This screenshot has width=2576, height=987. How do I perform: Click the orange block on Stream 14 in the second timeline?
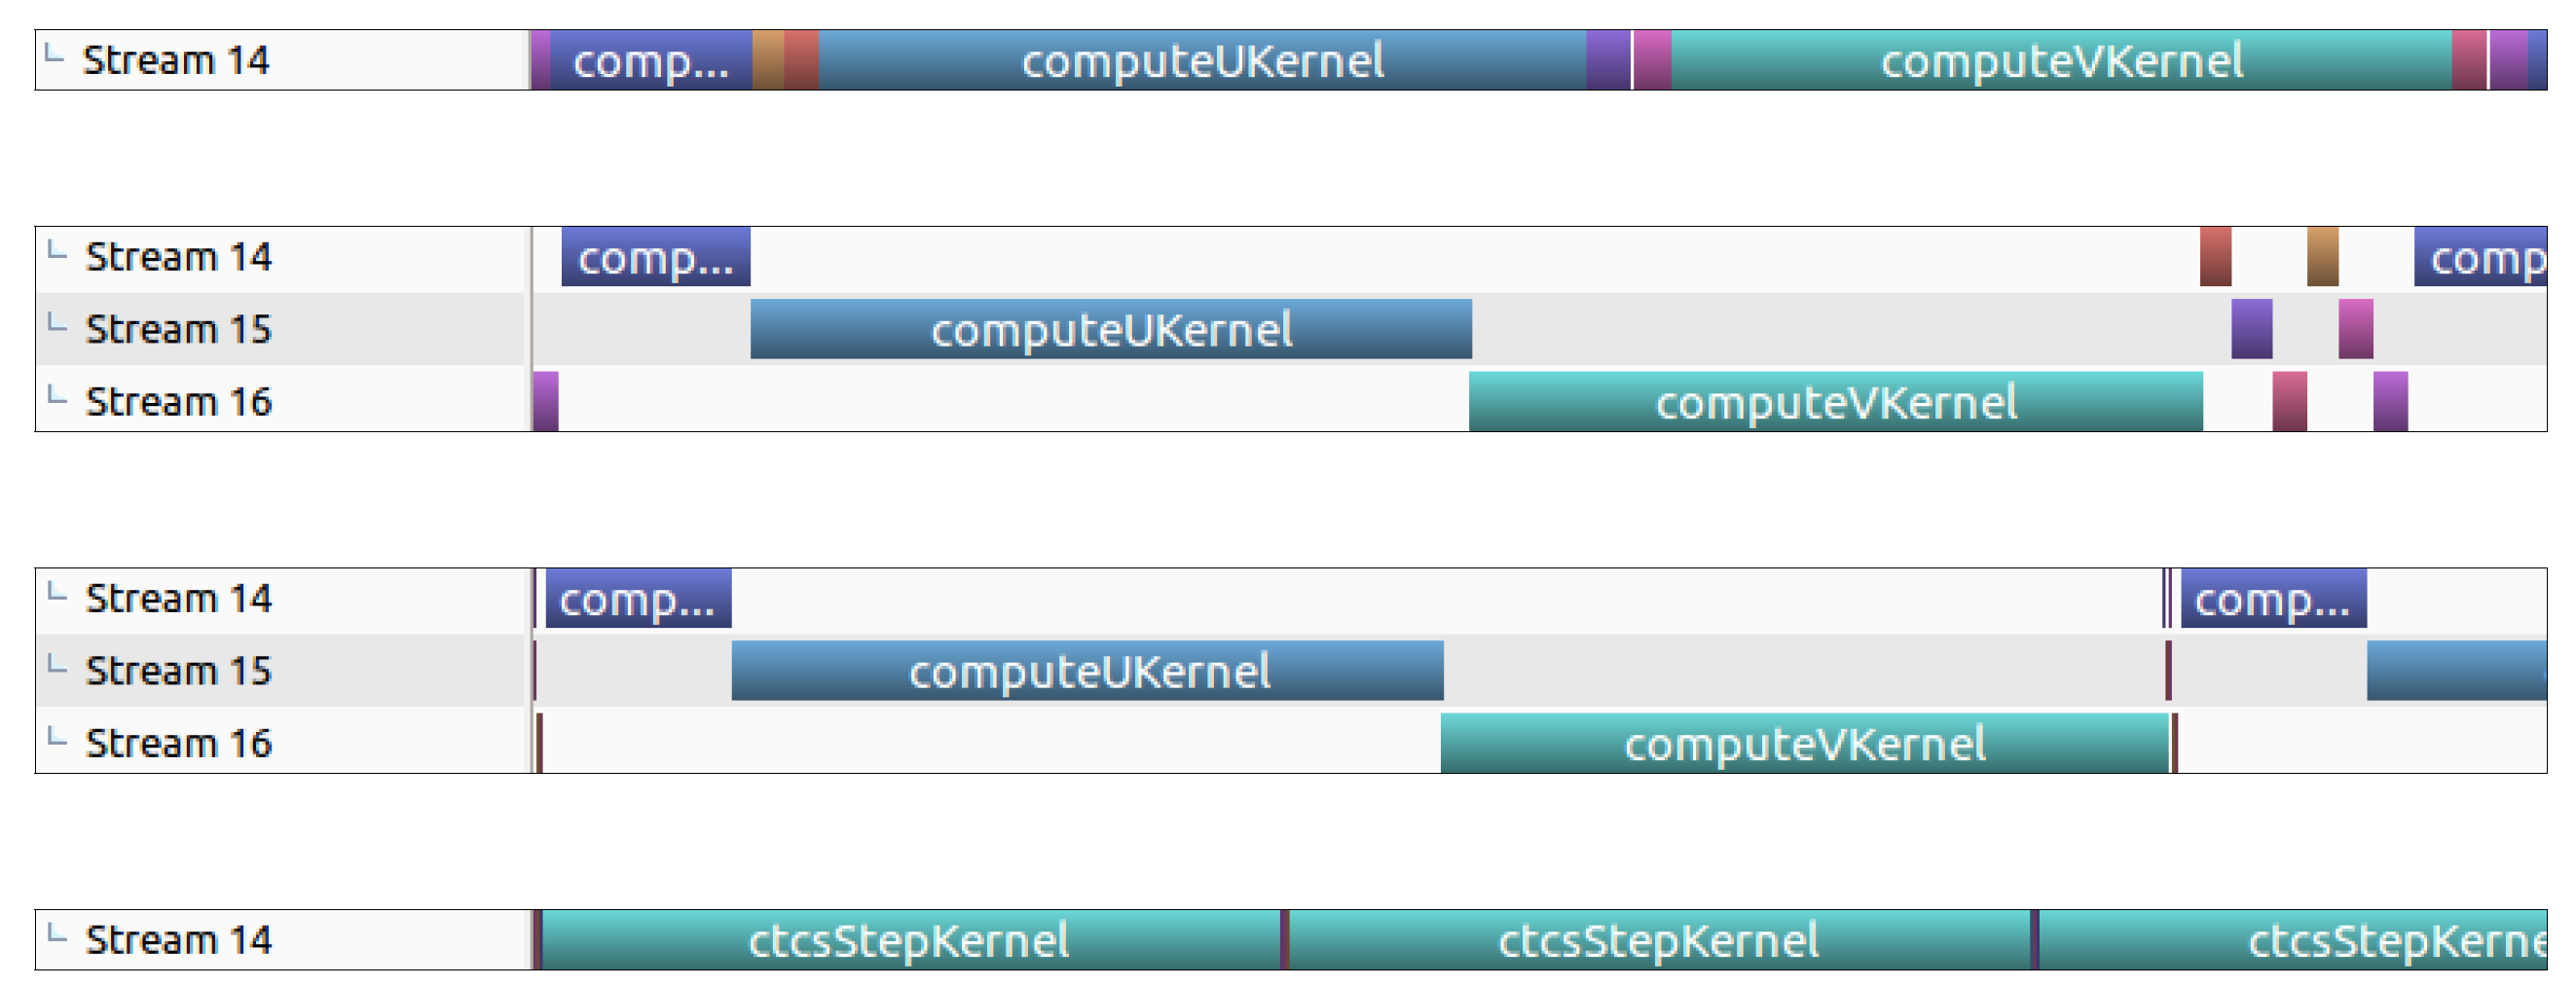click(x=2322, y=257)
